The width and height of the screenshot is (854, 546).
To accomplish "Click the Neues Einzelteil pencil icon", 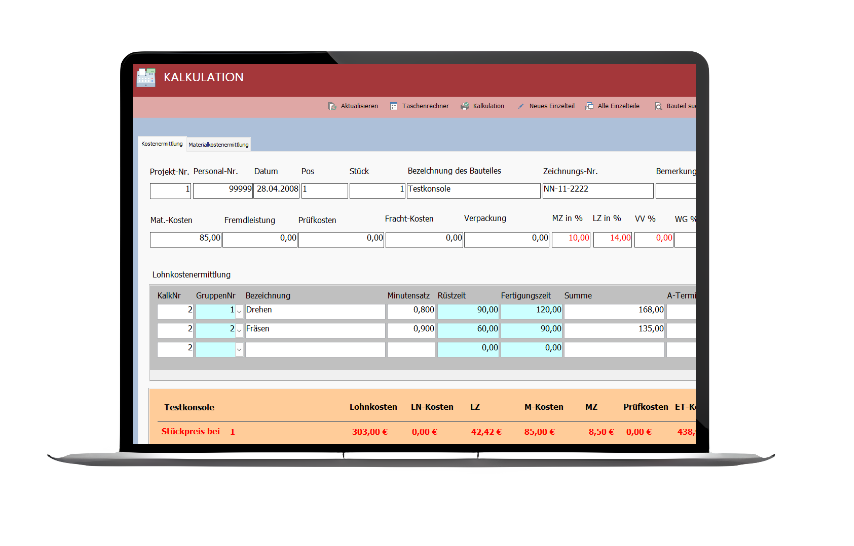I will (521, 106).
